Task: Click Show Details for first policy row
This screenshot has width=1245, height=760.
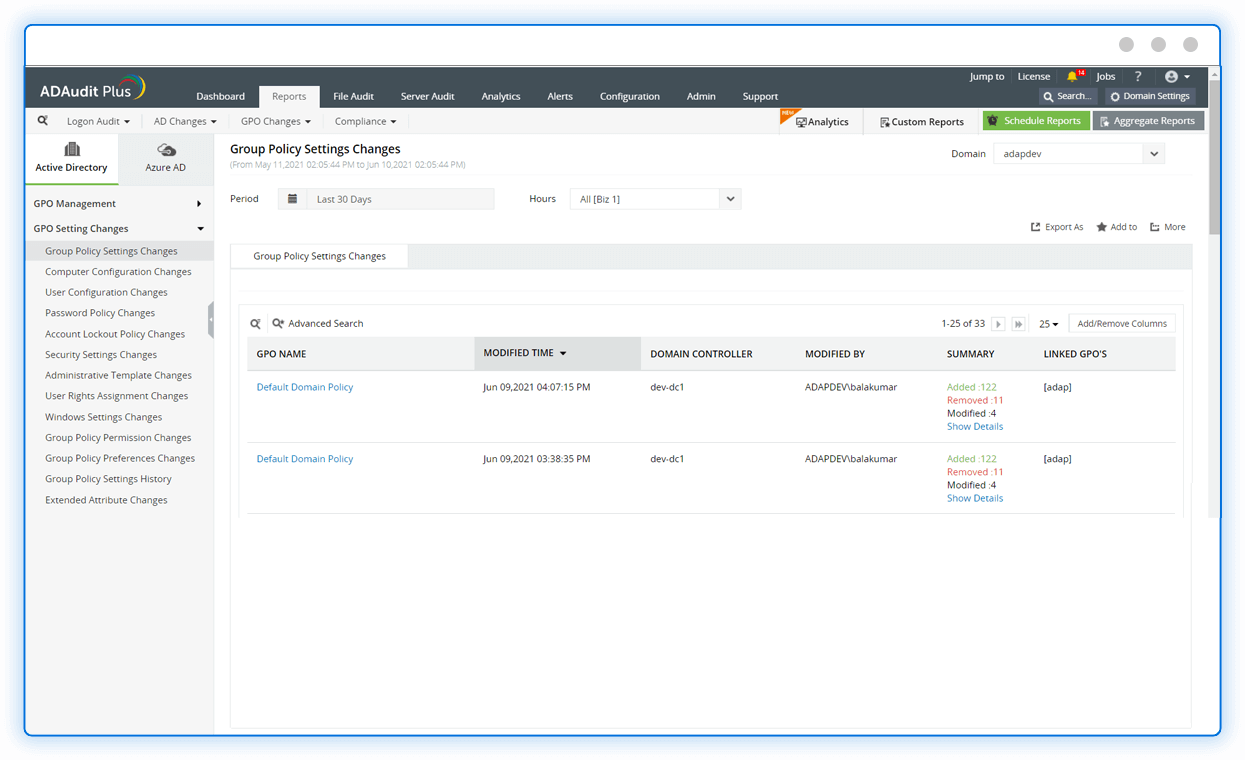Action: pos(975,426)
